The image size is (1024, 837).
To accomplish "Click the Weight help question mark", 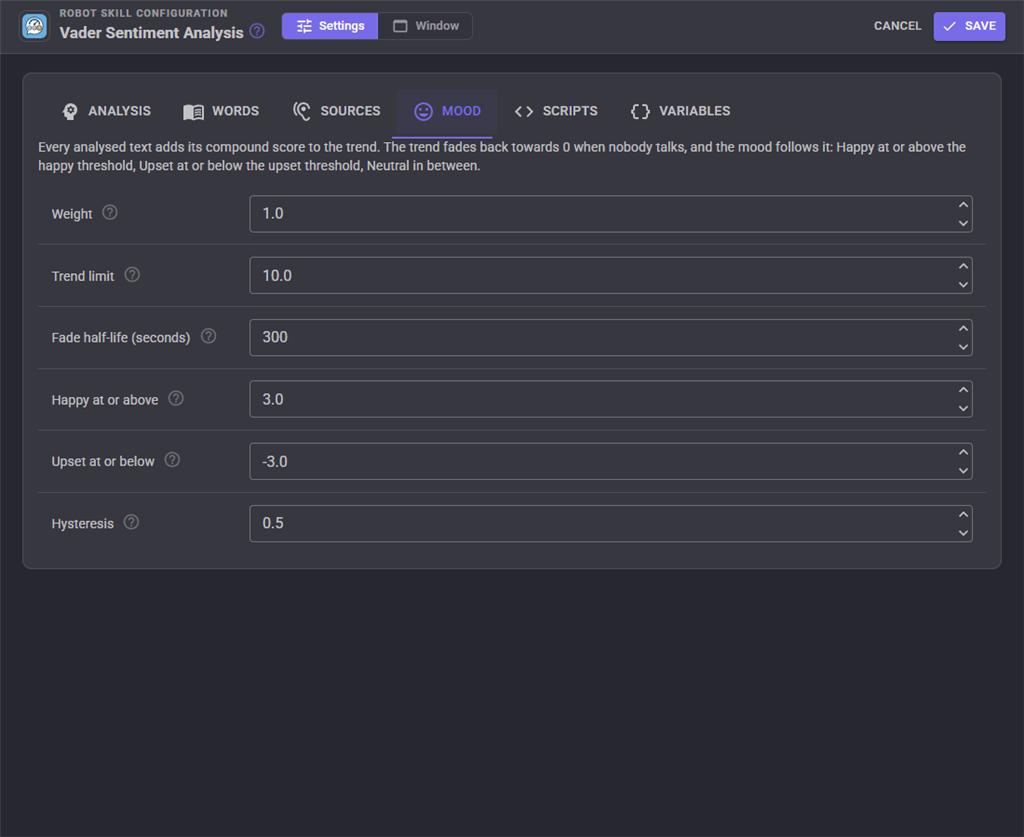I will [x=110, y=213].
